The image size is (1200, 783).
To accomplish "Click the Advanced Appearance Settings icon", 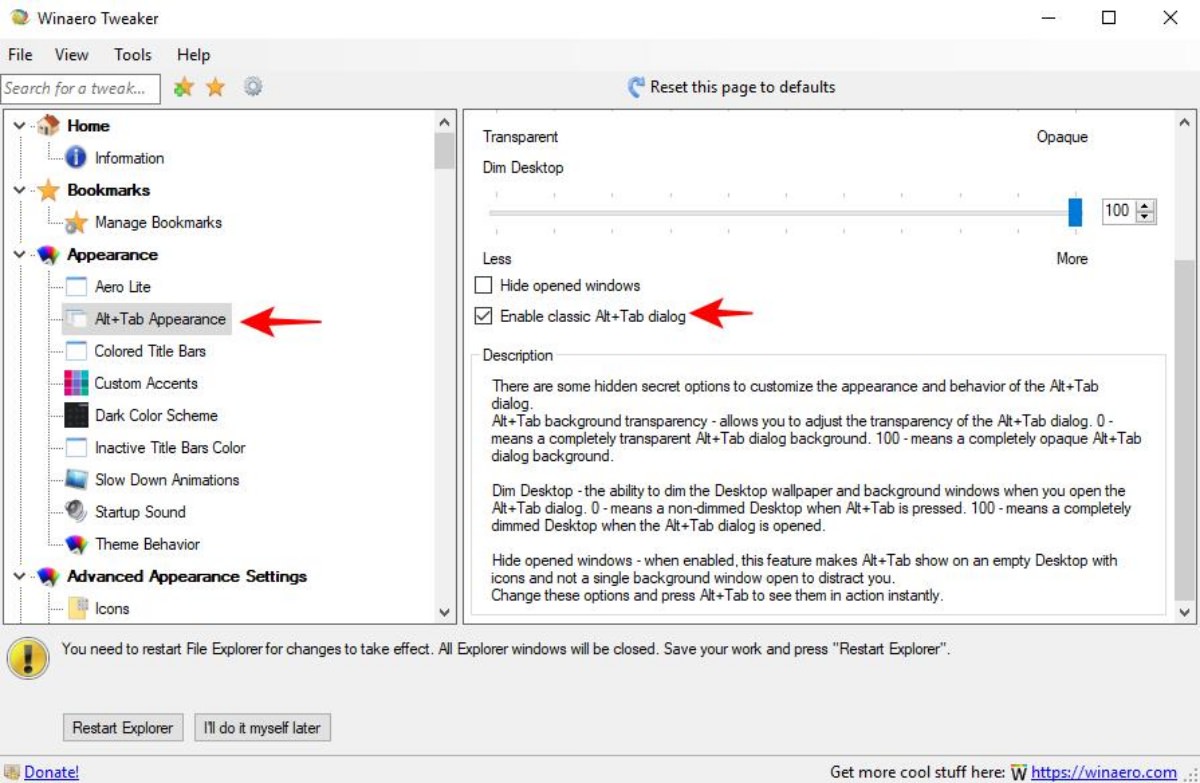I will [48, 576].
